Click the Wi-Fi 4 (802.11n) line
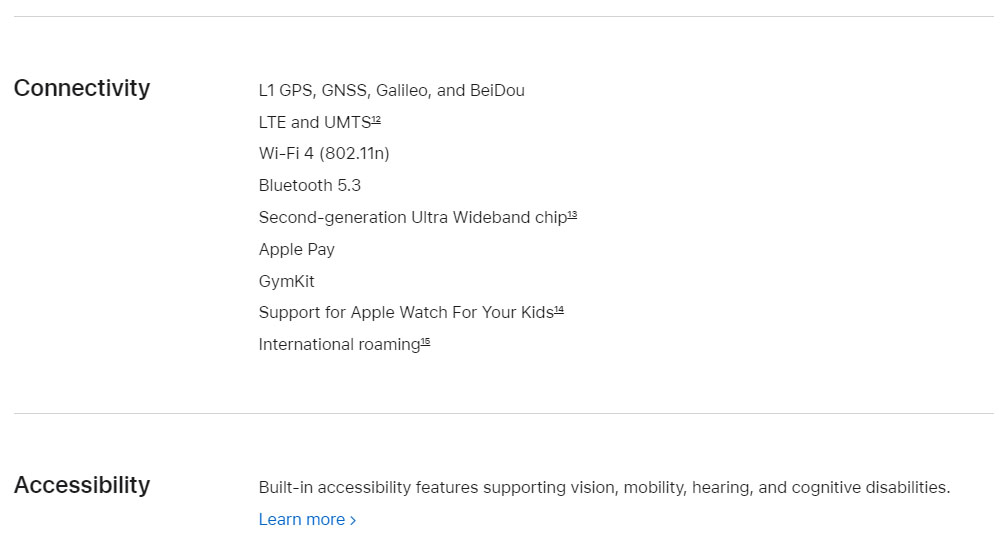This screenshot has width=1005, height=539. pos(324,153)
